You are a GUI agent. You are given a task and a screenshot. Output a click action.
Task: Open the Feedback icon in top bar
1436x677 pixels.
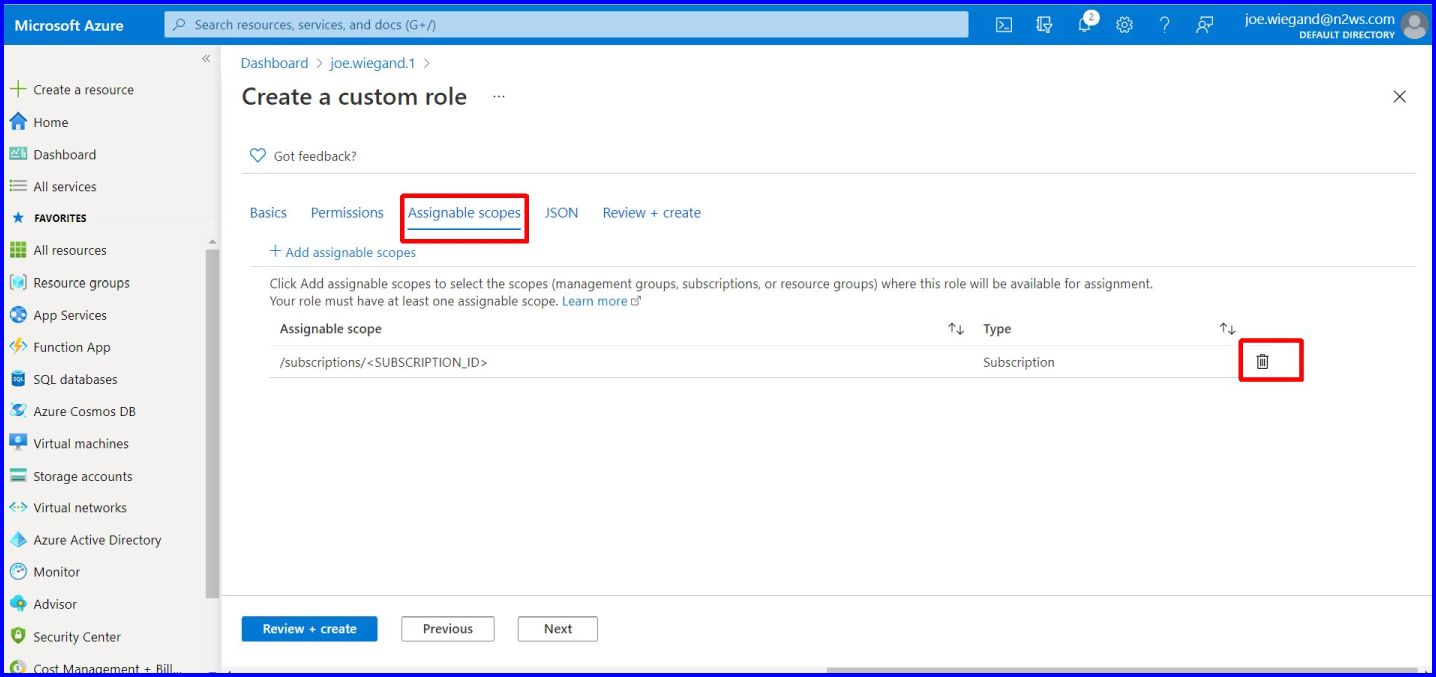point(1205,25)
